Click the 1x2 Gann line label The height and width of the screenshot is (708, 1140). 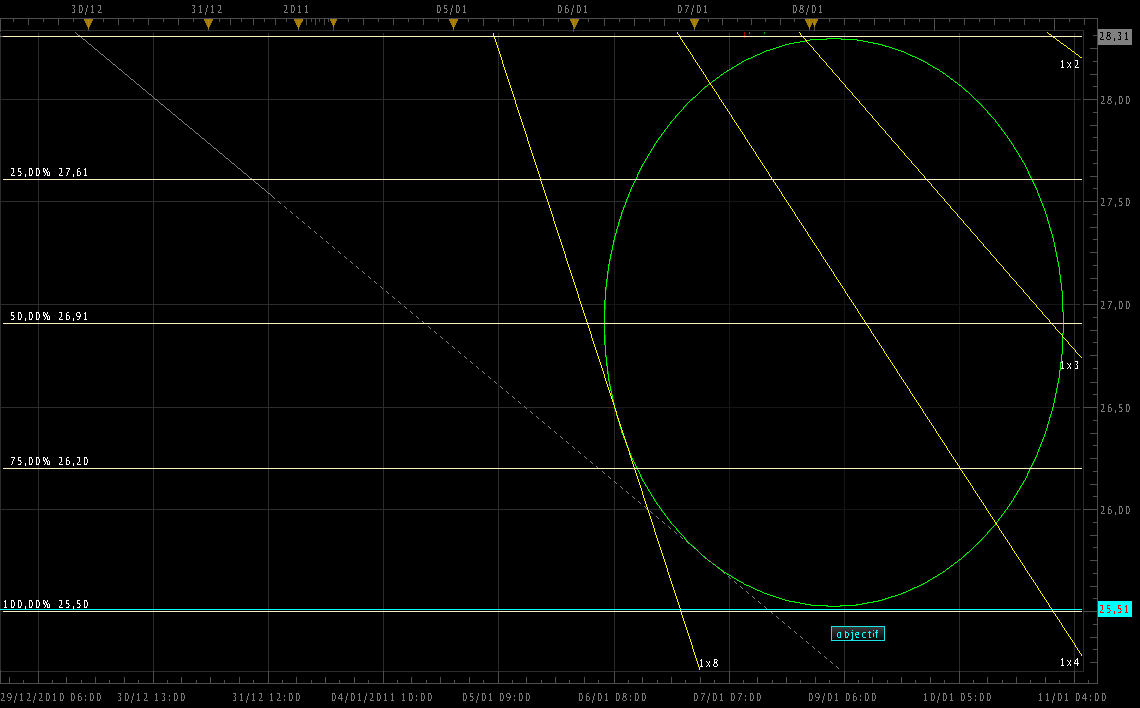pos(1069,64)
